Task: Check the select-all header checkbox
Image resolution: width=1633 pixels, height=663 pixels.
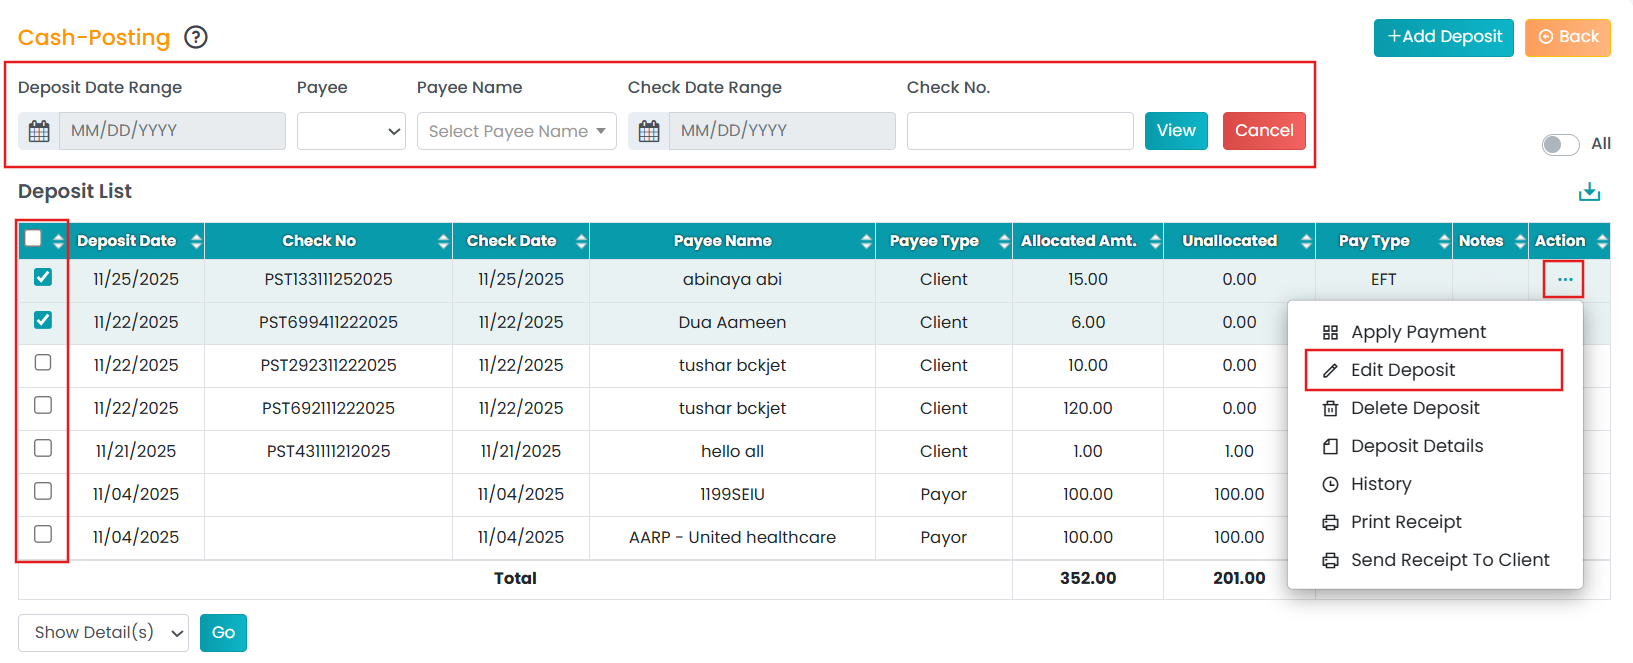Action: (x=33, y=238)
